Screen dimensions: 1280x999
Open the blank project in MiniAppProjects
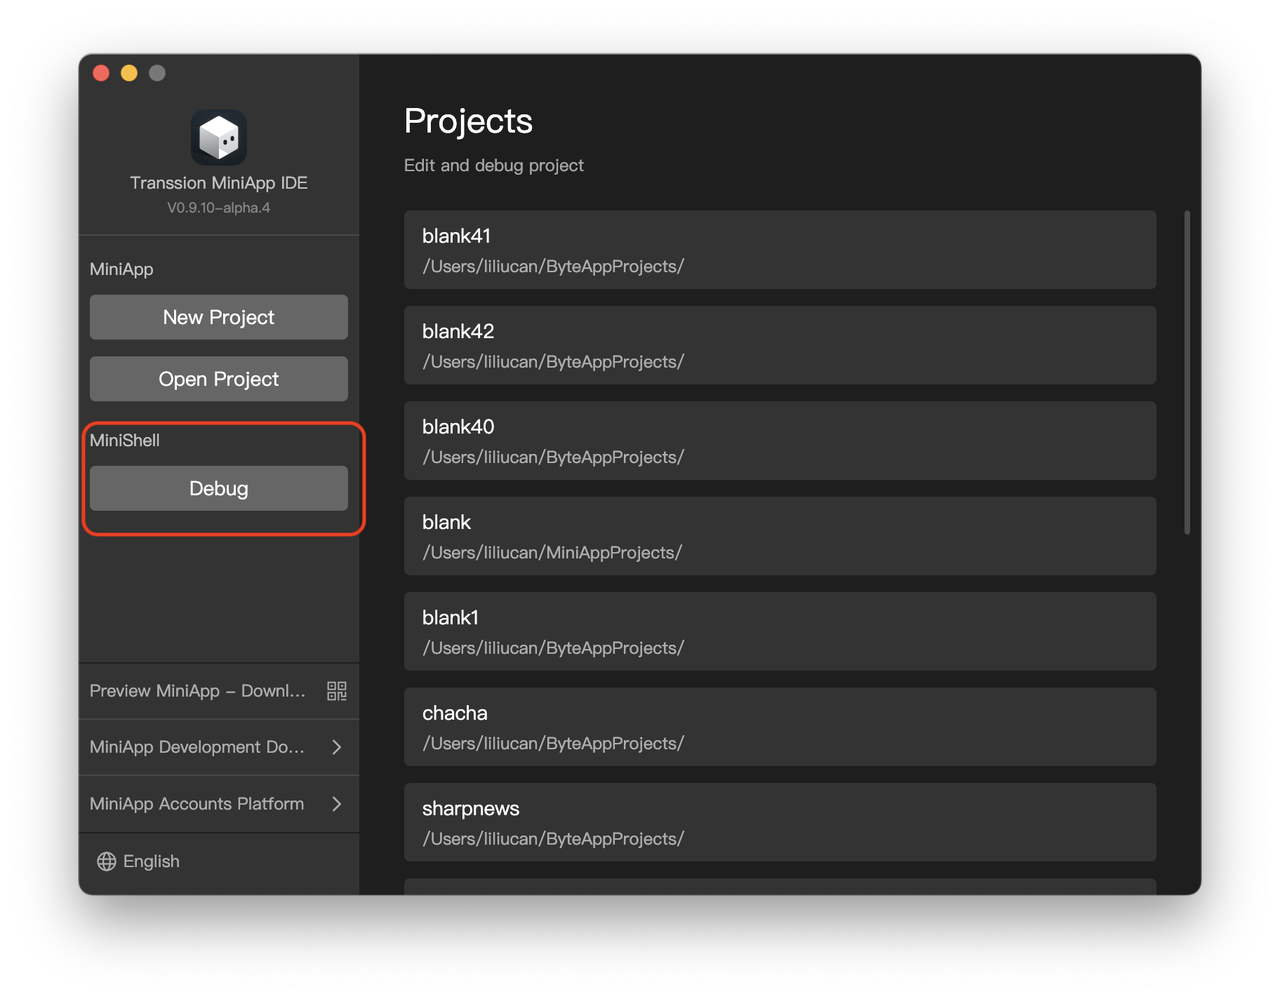[x=780, y=536]
